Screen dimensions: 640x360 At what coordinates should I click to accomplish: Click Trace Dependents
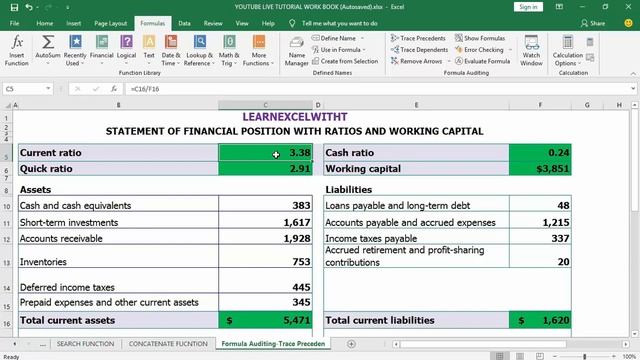(419, 49)
